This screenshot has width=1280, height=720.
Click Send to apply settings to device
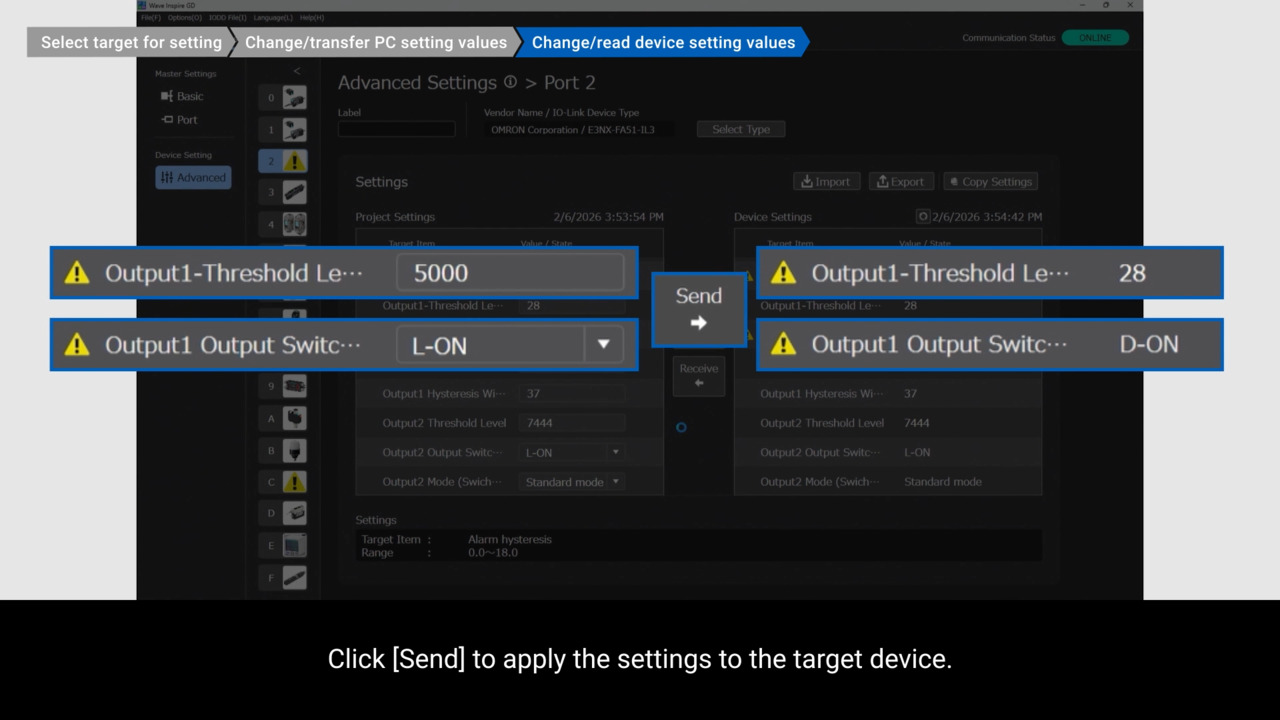[x=698, y=309]
